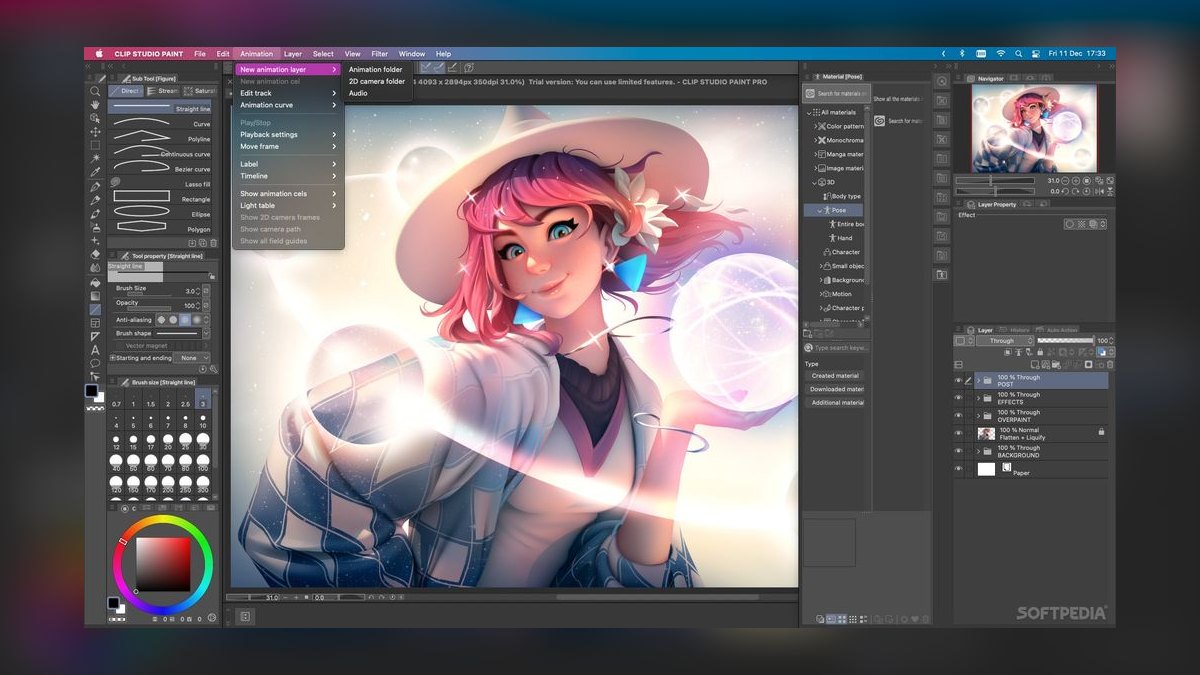Select the Gradient tool

[x=95, y=296]
